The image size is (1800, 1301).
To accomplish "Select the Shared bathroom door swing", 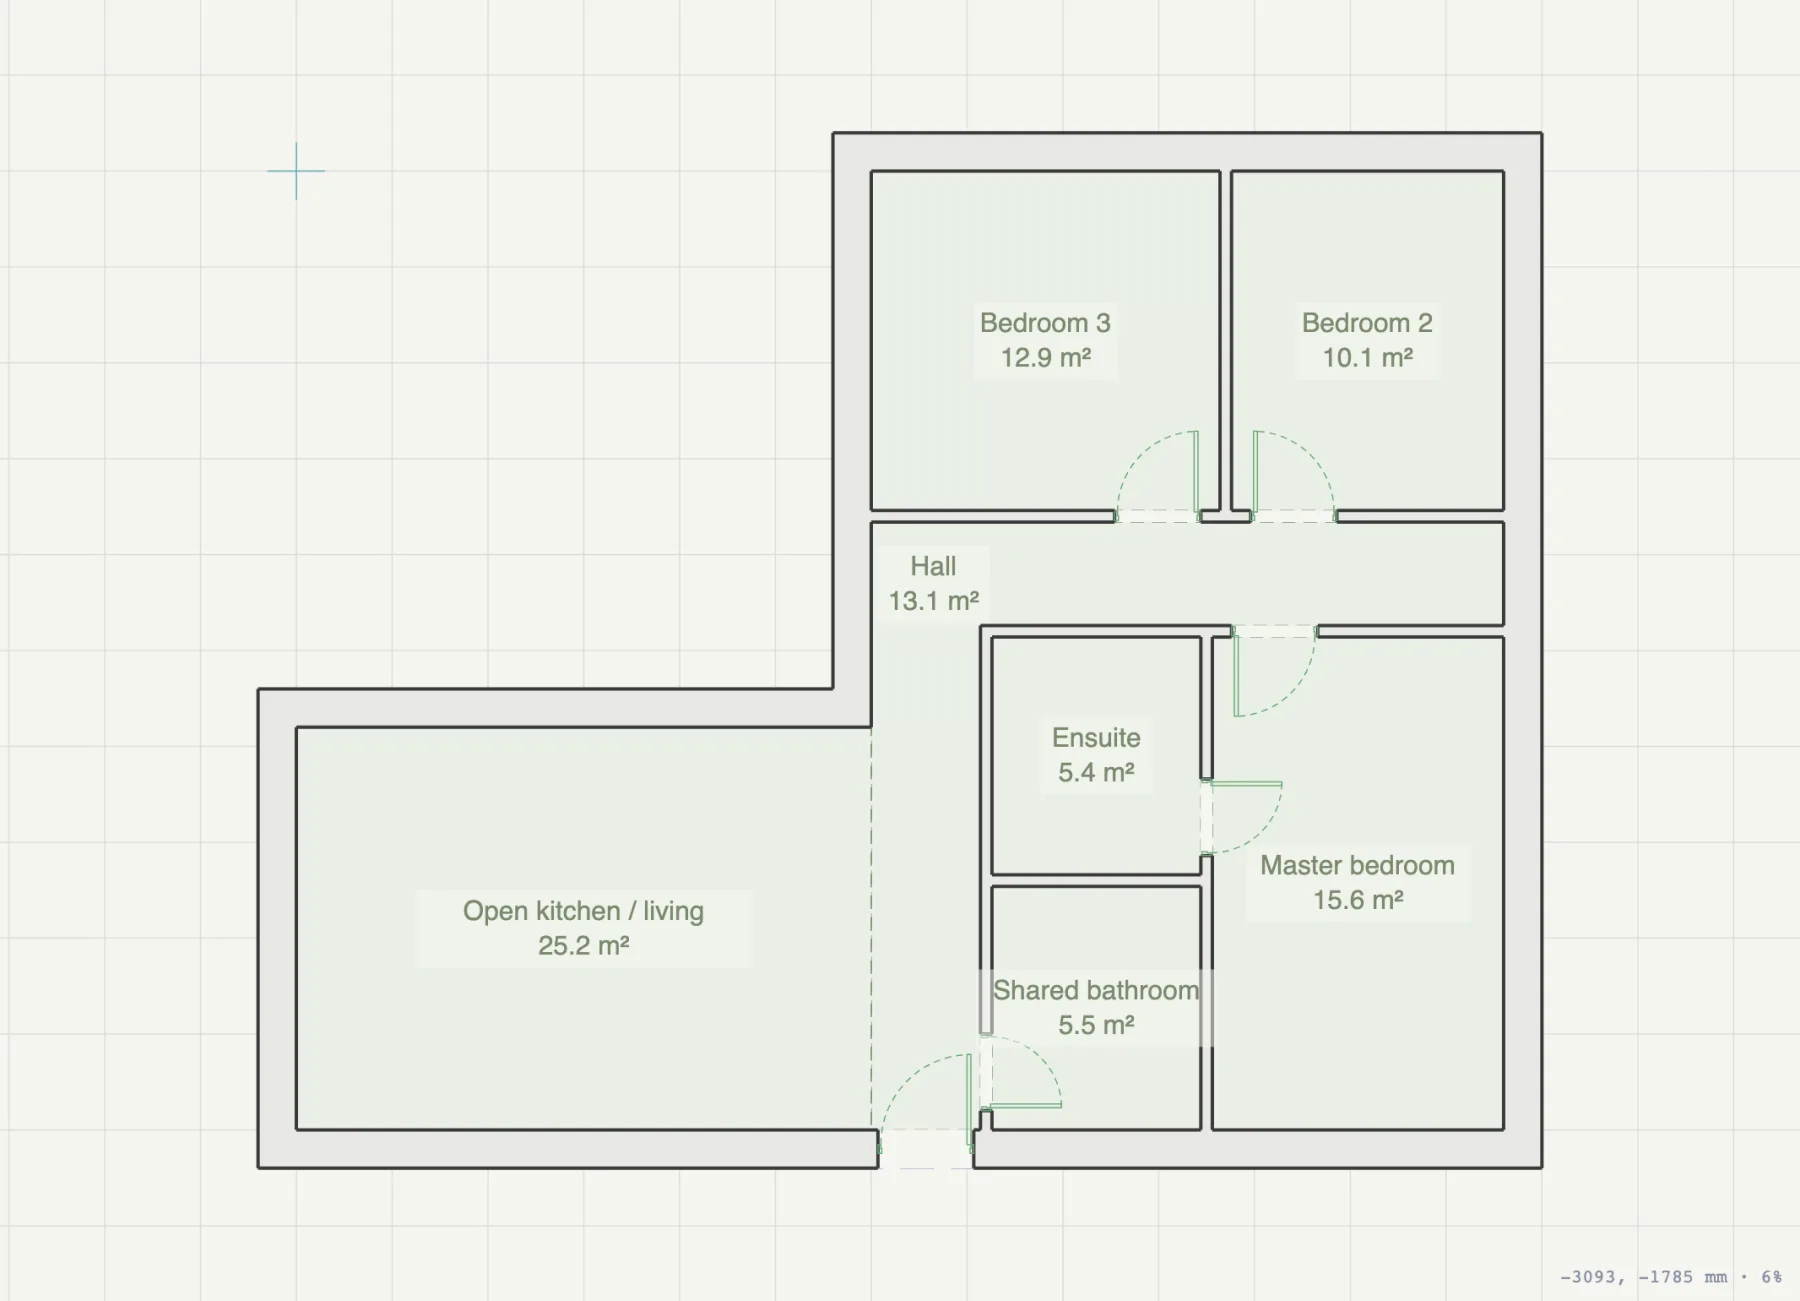I will [x=1021, y=1073].
